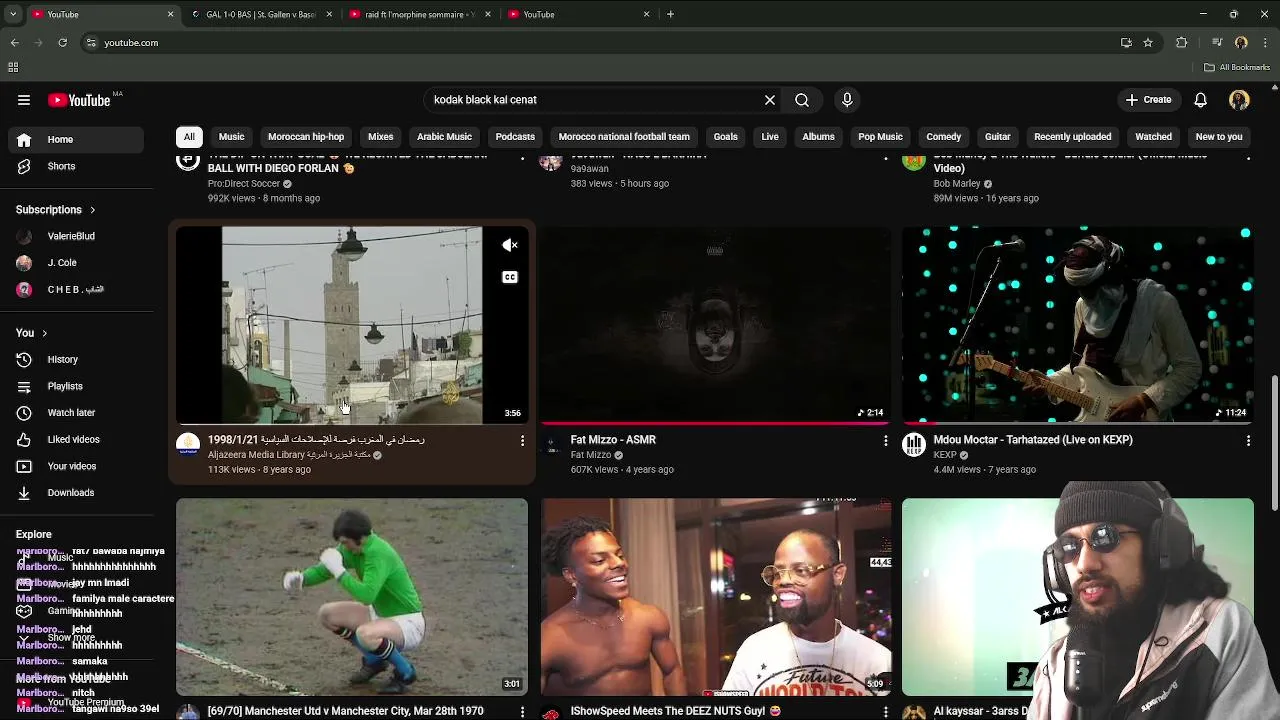1280x720 pixels.
Task: Open options menu for Mdou Moctar video
Action: 1248,440
